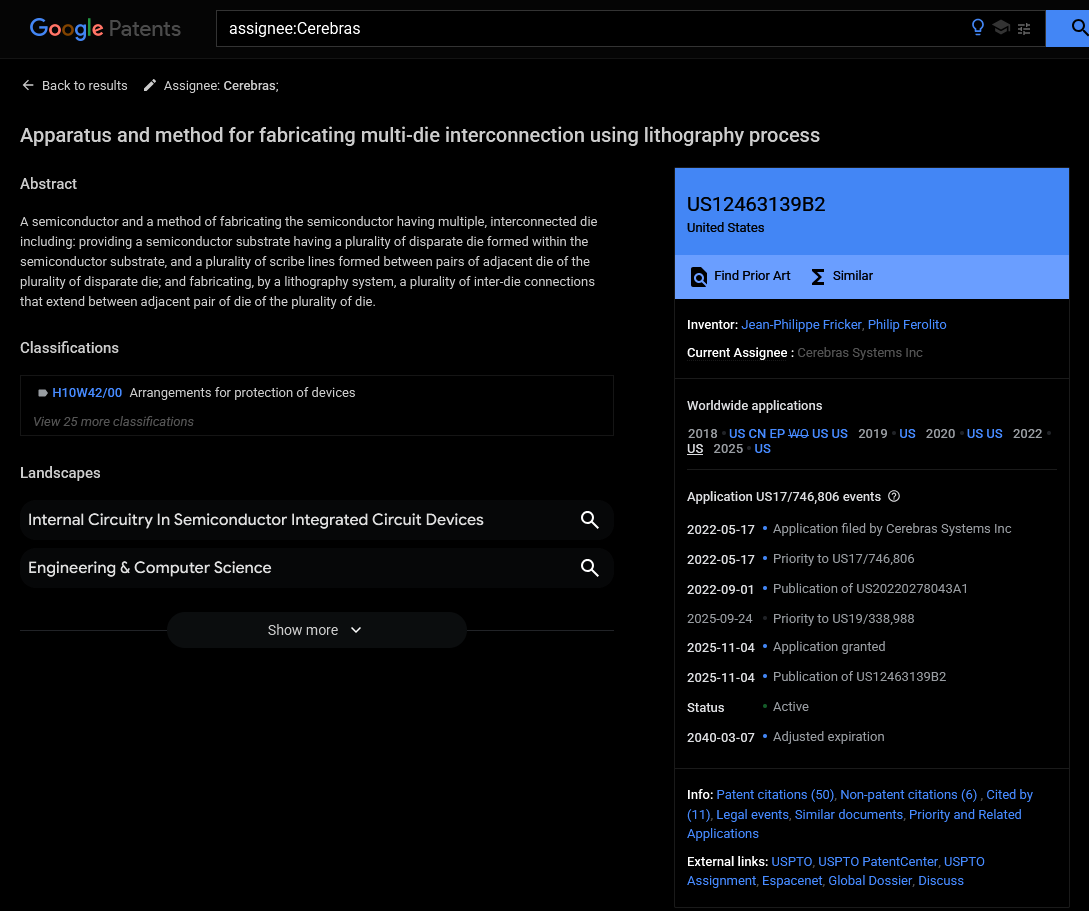Search Internal Circuitry landscape magnifier icon
This screenshot has width=1089, height=911.
(x=589, y=520)
